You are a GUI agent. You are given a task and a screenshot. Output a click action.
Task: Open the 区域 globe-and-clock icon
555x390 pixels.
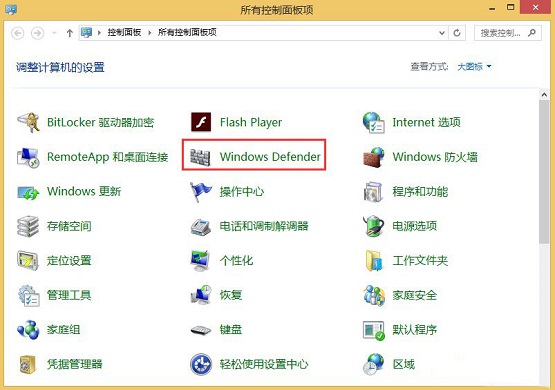(x=374, y=364)
